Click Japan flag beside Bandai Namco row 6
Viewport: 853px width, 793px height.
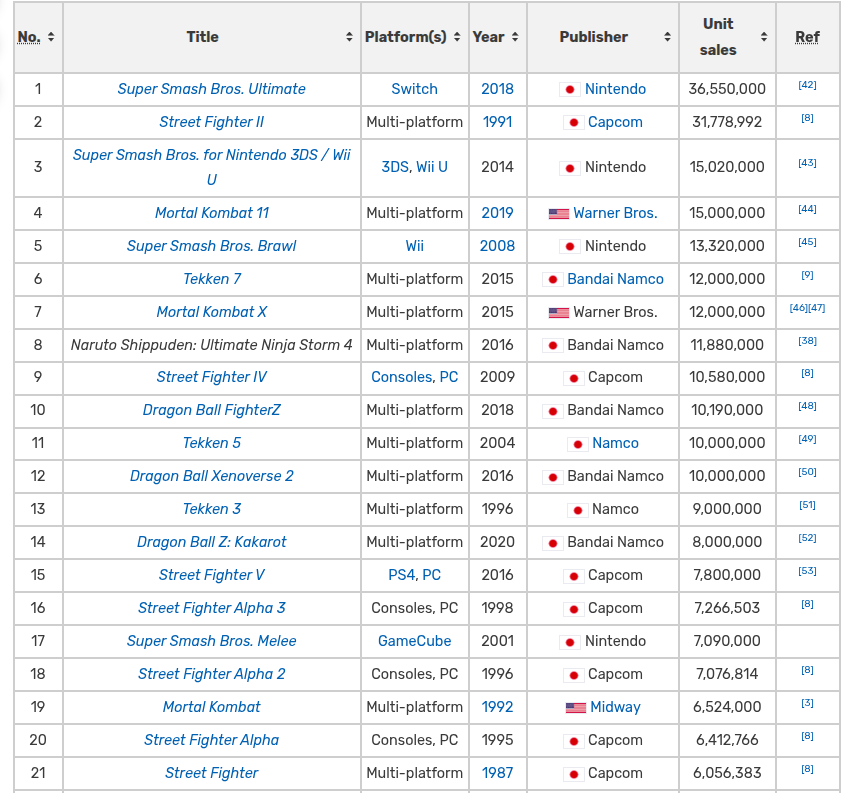click(x=553, y=280)
